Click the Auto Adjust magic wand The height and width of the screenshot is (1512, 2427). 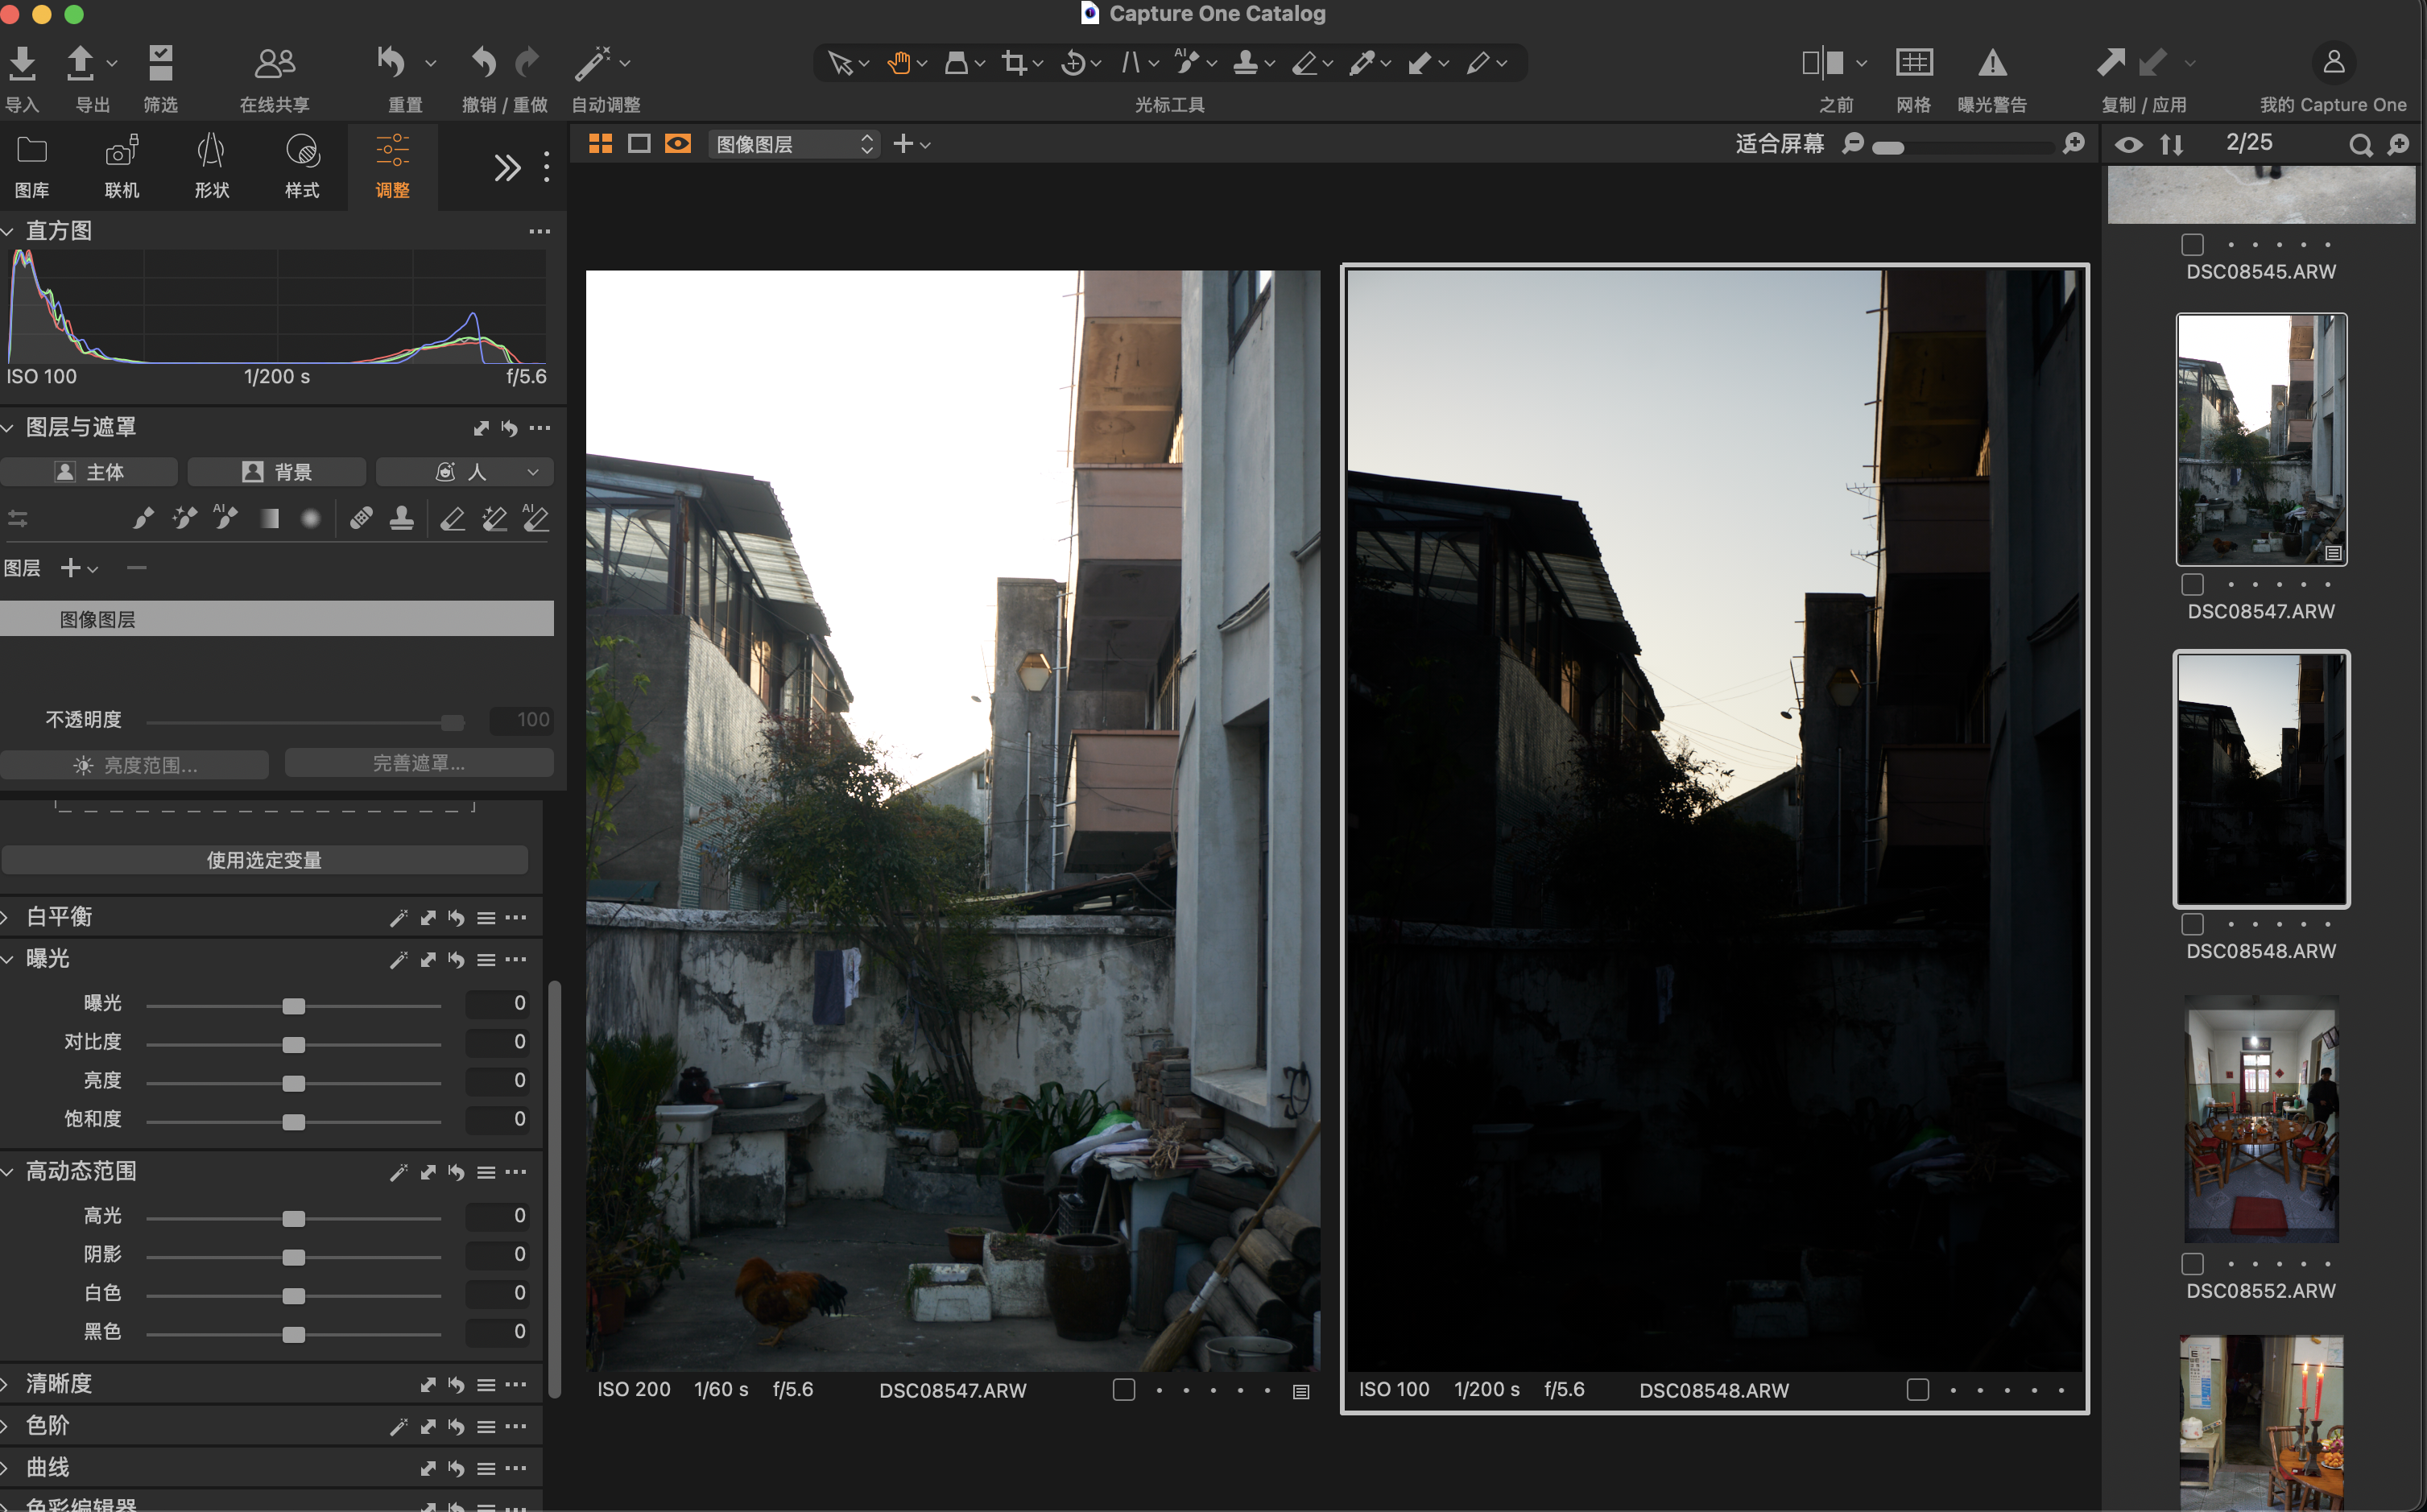592,62
